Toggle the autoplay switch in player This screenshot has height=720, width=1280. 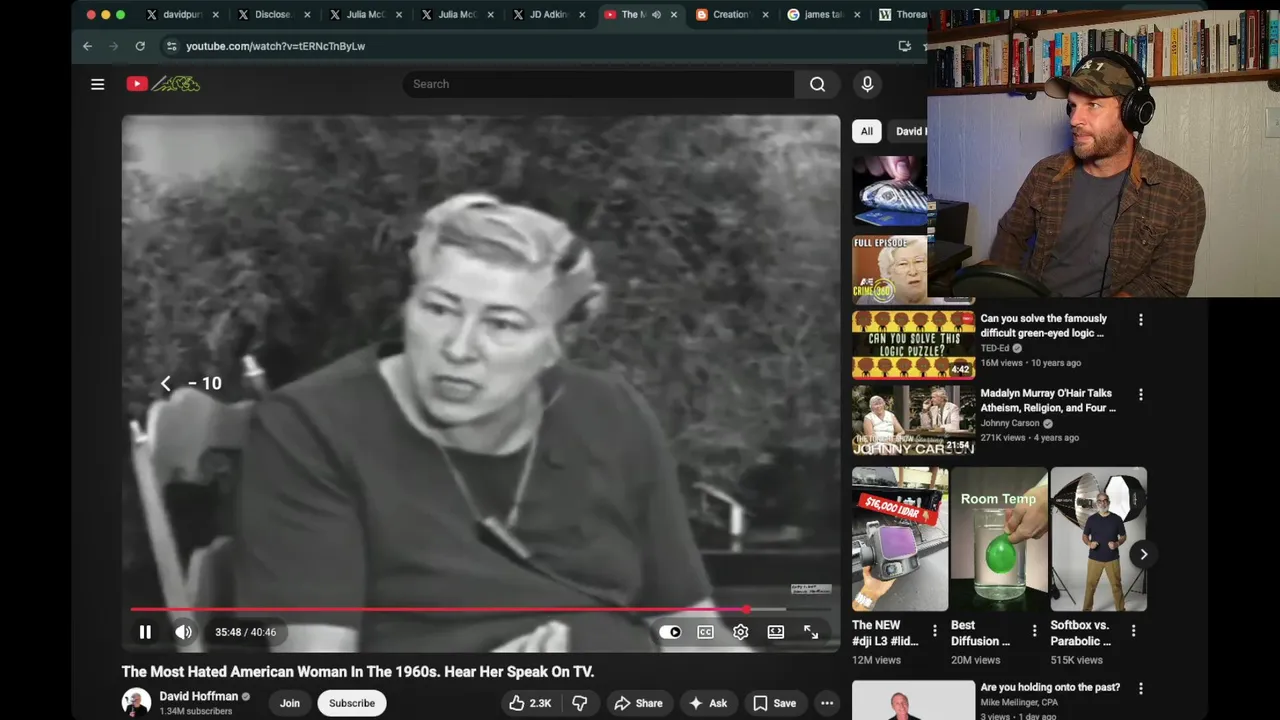(670, 632)
